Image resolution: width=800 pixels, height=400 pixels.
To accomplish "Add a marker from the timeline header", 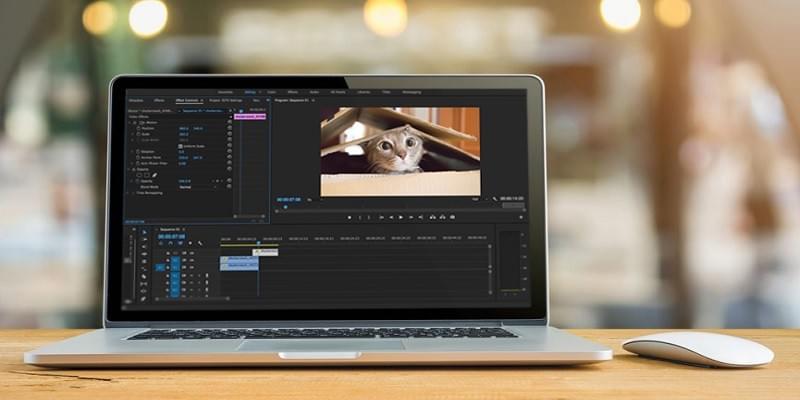I will click(190, 243).
